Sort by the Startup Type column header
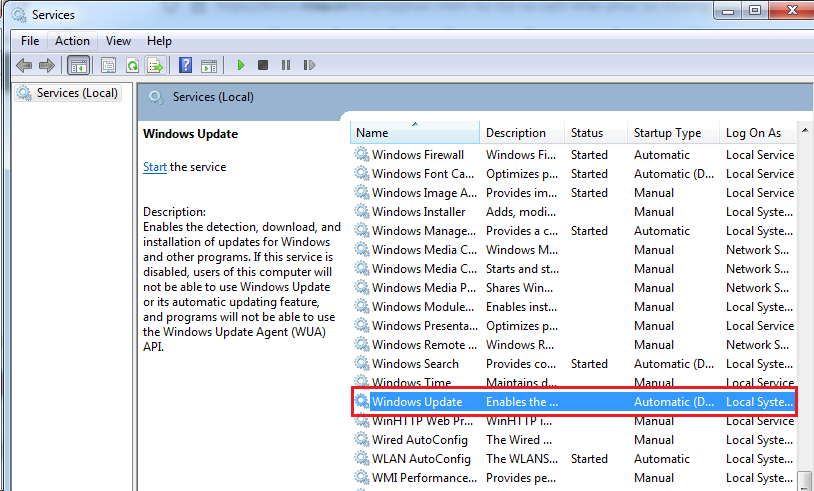The image size is (814, 491). coord(673,133)
